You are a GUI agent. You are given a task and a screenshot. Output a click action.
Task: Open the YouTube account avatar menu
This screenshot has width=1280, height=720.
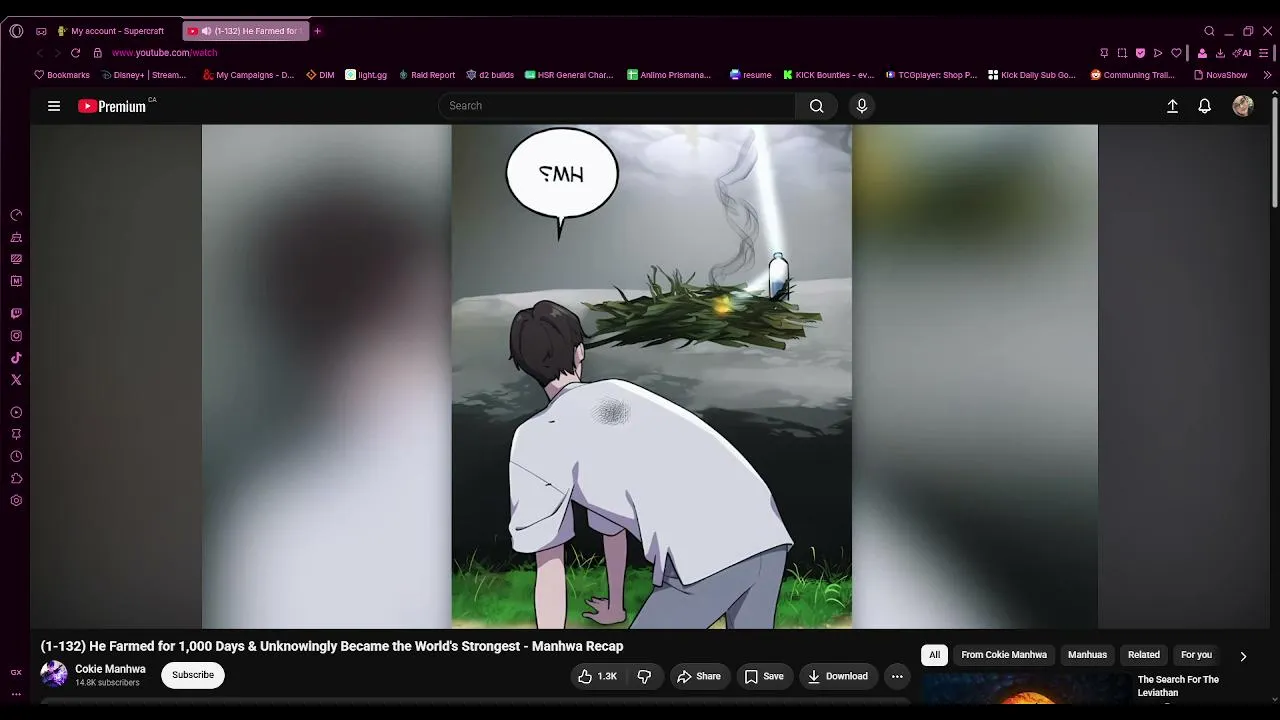pyautogui.click(x=1243, y=106)
